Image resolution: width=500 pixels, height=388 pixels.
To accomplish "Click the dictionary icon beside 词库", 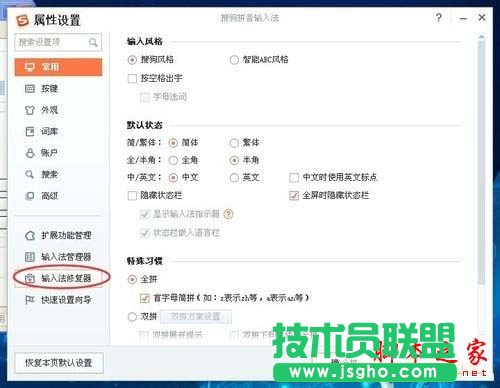I will point(30,131).
